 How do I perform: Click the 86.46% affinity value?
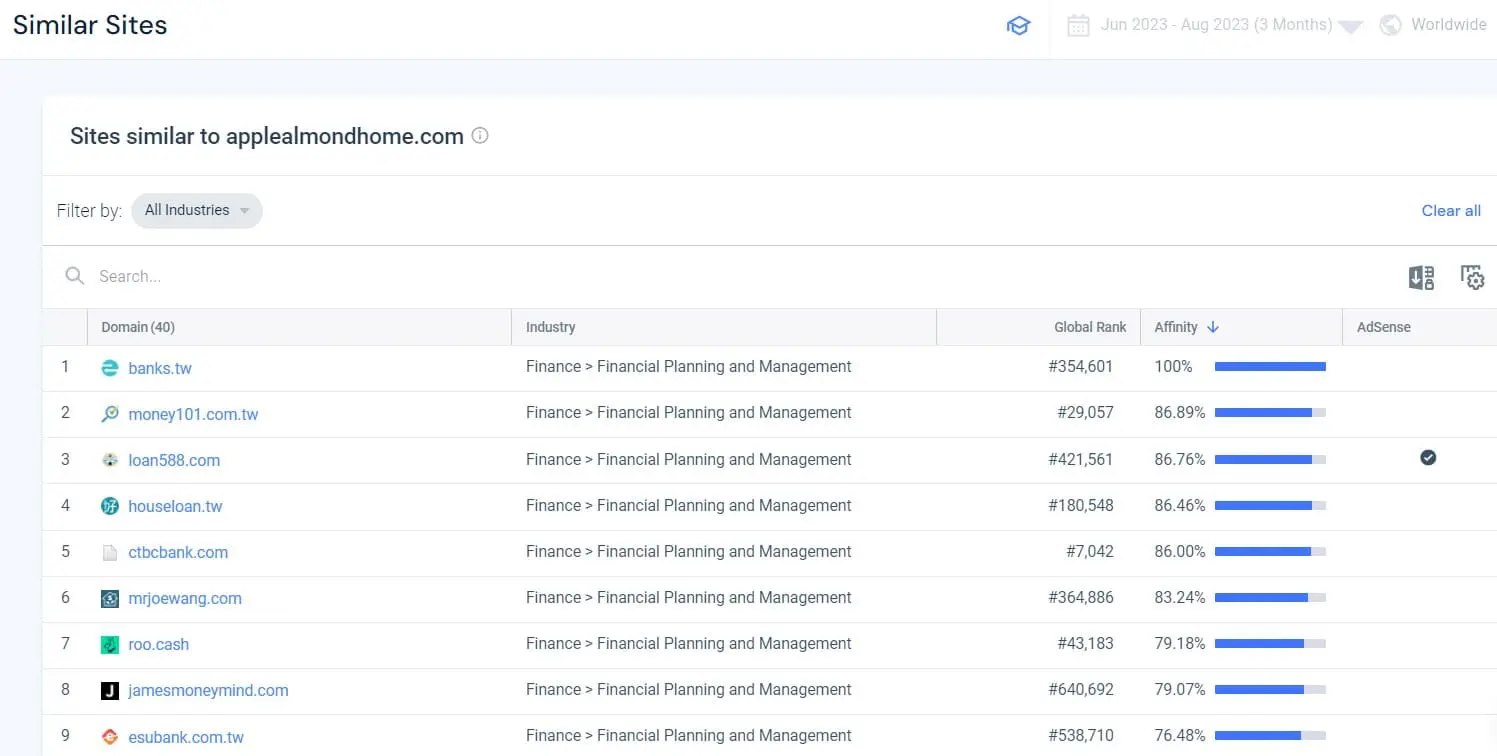coord(1180,505)
